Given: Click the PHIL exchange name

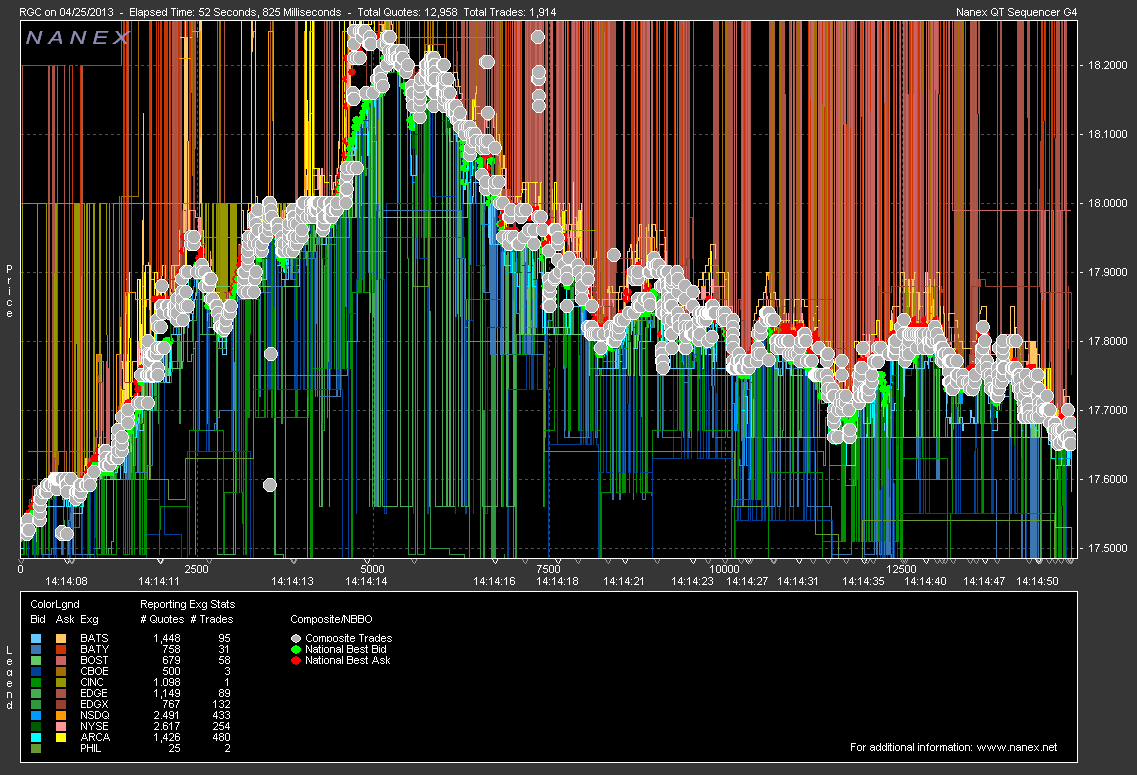Looking at the screenshot, I should 91,748.
